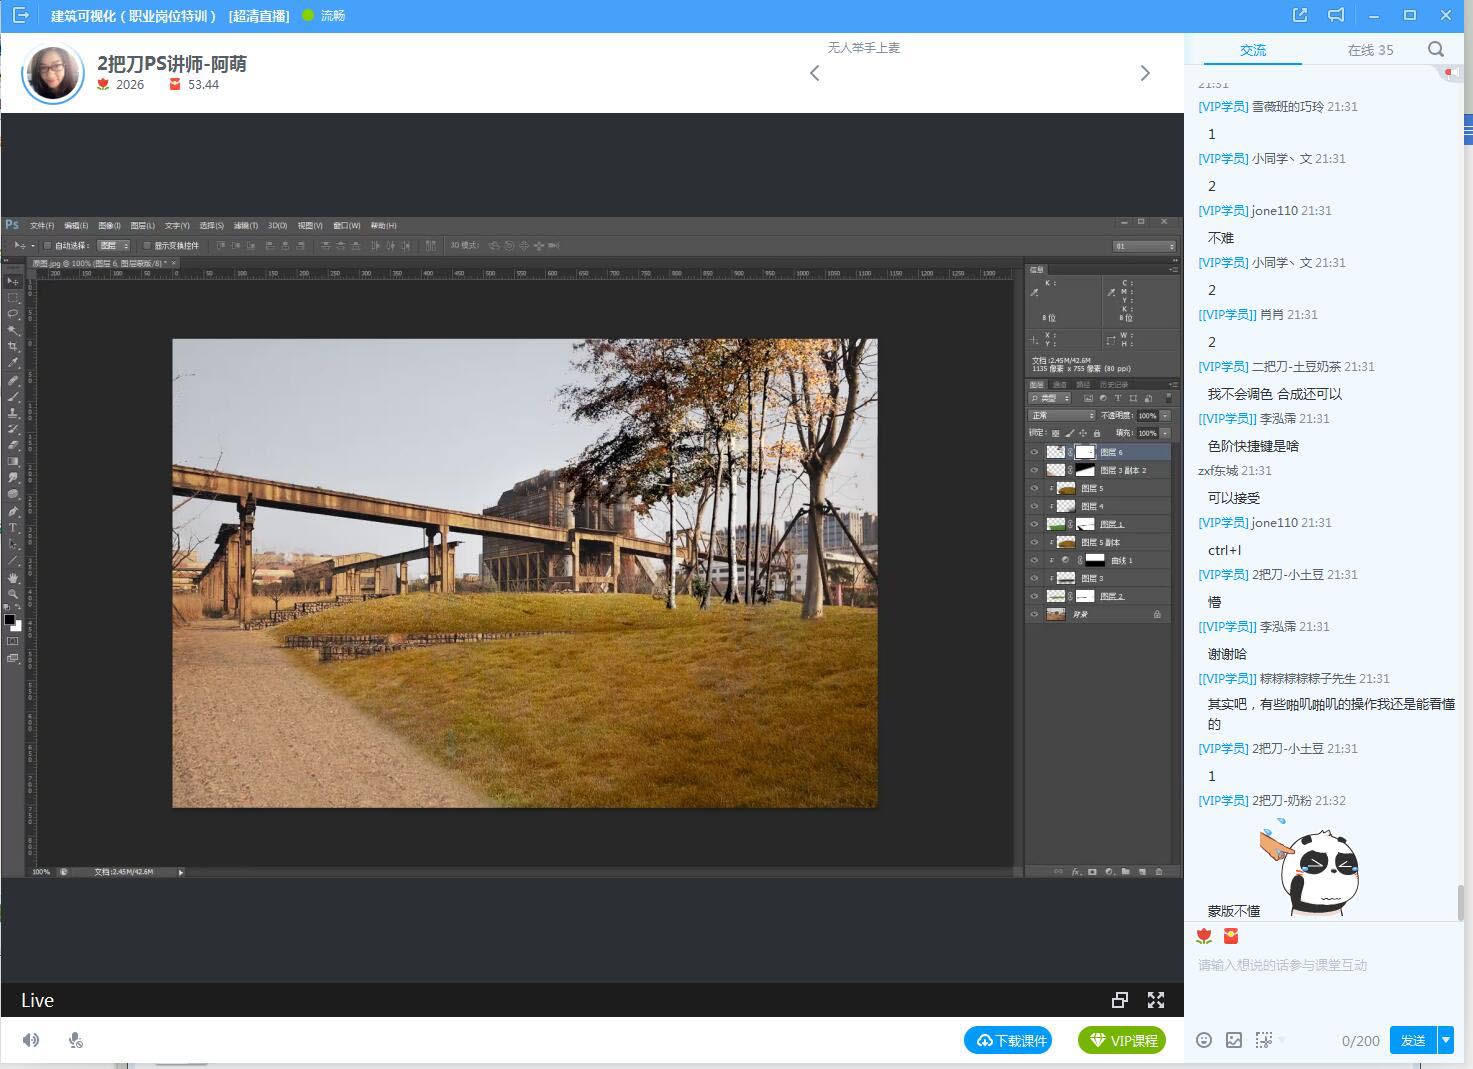Switch to the 在线 35 tab

(x=1369, y=49)
